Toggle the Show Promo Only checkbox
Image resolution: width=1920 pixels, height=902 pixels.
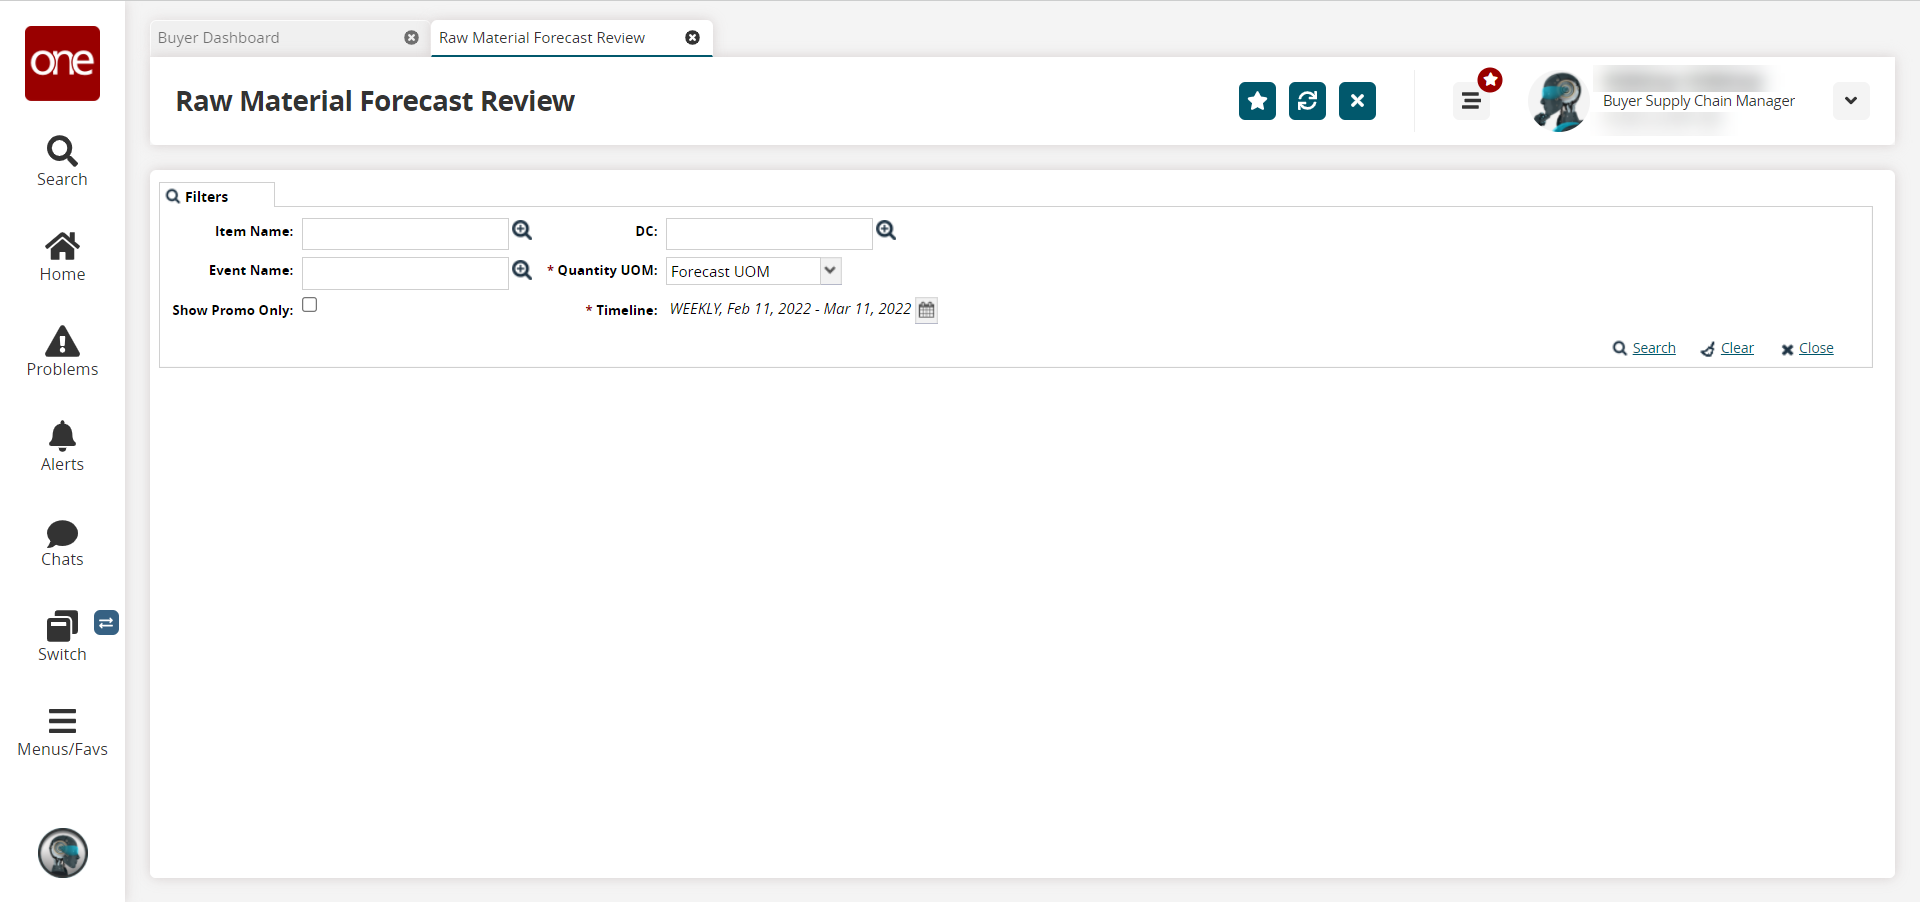(x=310, y=305)
